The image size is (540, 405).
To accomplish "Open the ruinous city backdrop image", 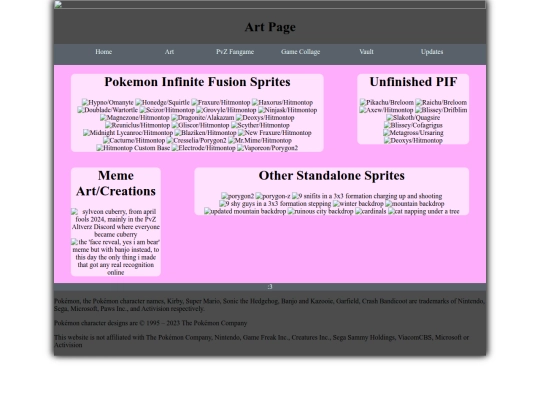I will pos(321,211).
